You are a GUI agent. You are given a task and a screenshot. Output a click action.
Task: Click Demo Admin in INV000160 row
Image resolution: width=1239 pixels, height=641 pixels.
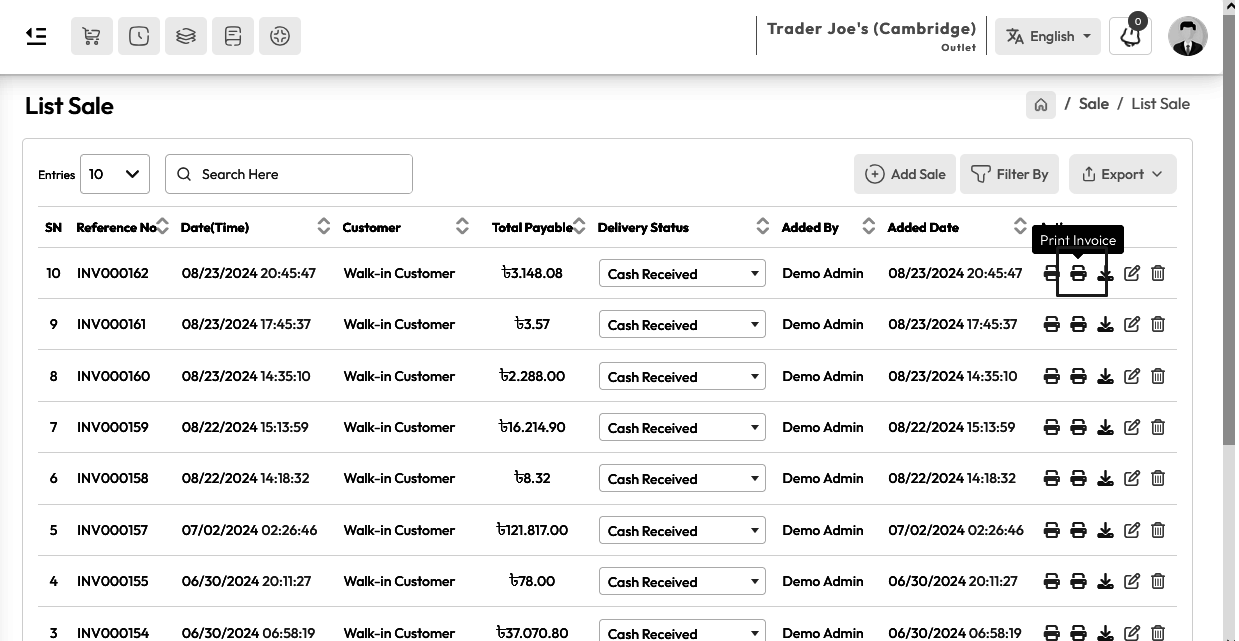pos(822,376)
